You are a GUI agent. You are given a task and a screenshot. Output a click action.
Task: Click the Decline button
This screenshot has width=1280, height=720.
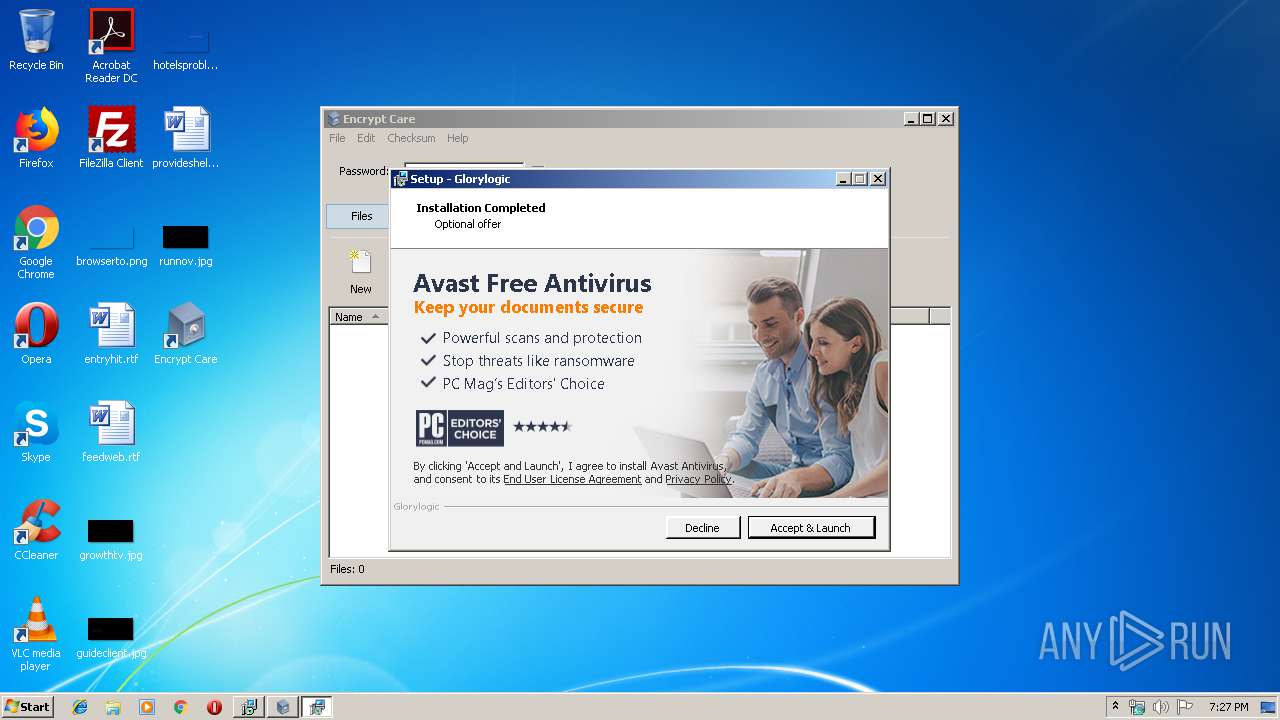[703, 527]
